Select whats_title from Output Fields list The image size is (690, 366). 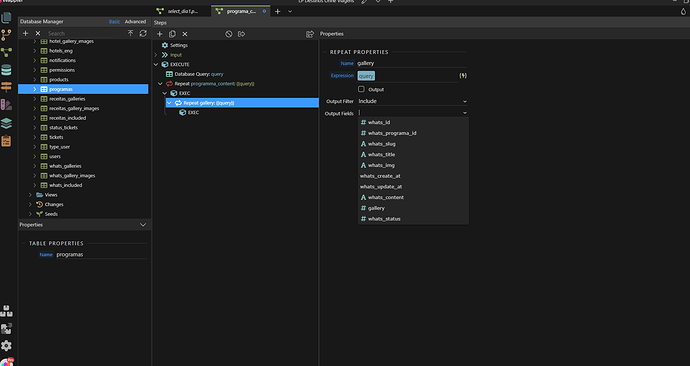(x=382, y=154)
